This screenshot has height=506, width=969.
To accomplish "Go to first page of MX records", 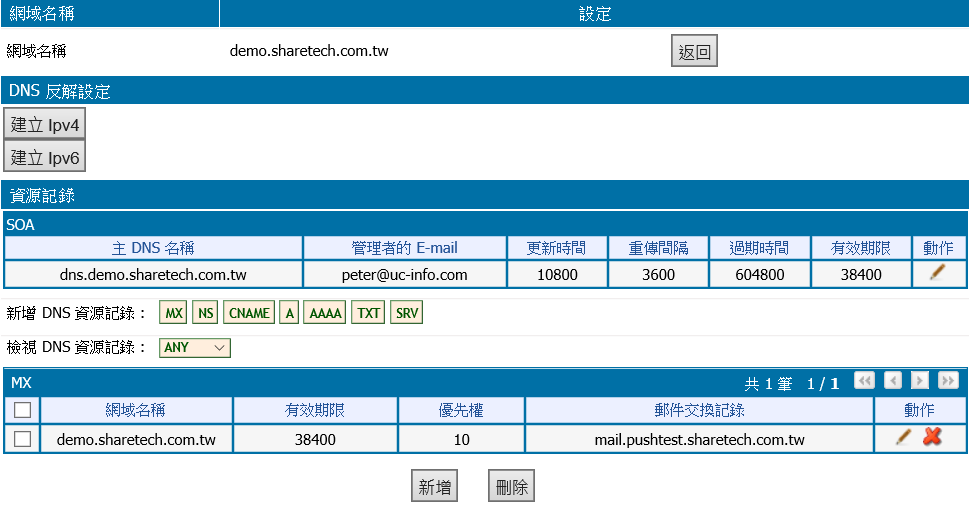I will click(x=864, y=381).
